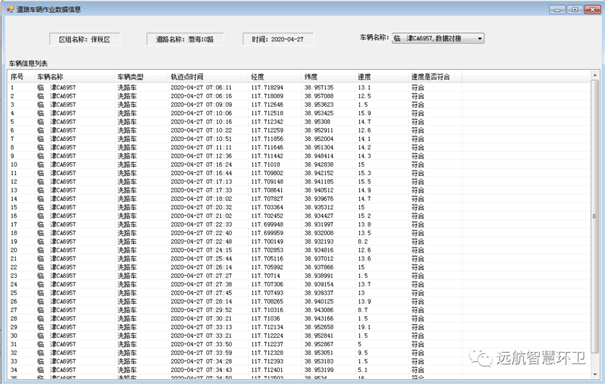Viewport: 605px width, 384px height.
Task: Sort by the 速度 column header
Action: pyautogui.click(x=382, y=77)
